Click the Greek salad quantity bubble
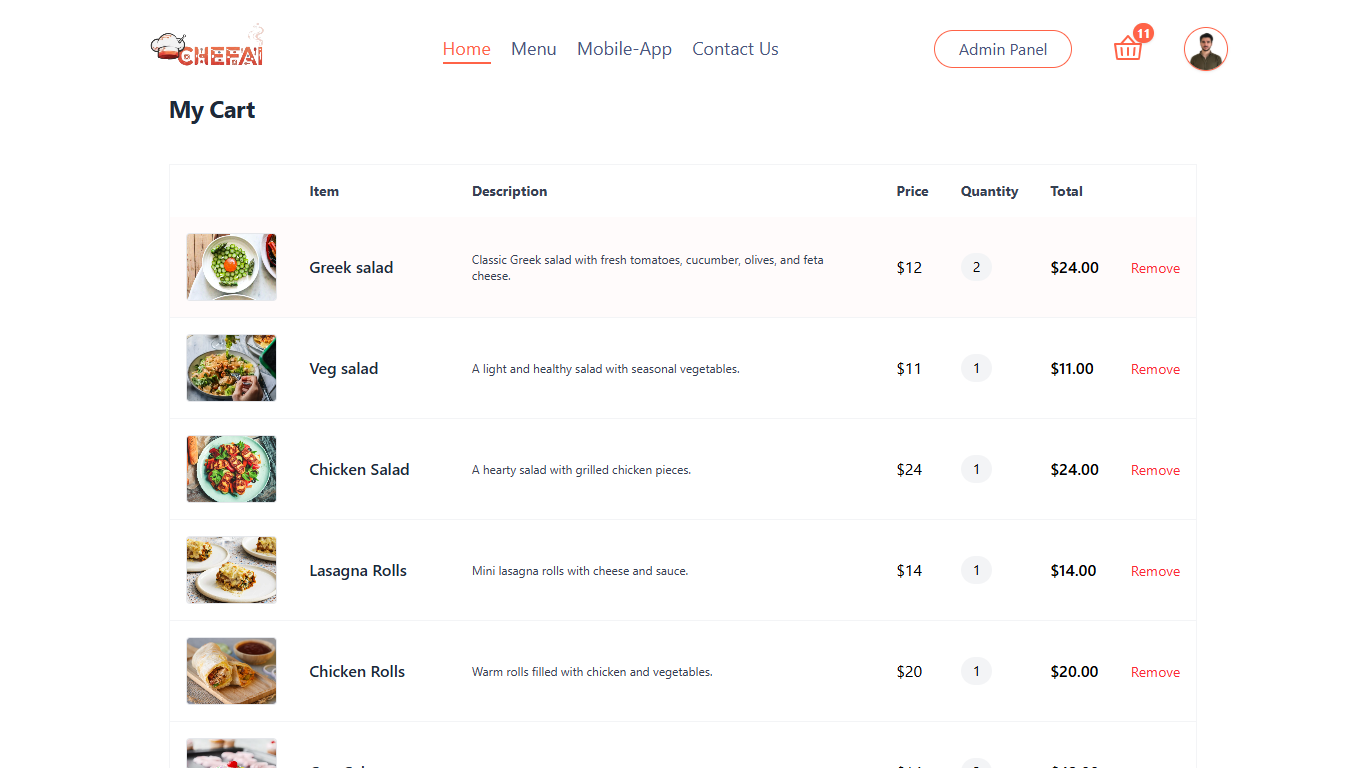Viewport: 1366px width, 768px height. coord(976,267)
